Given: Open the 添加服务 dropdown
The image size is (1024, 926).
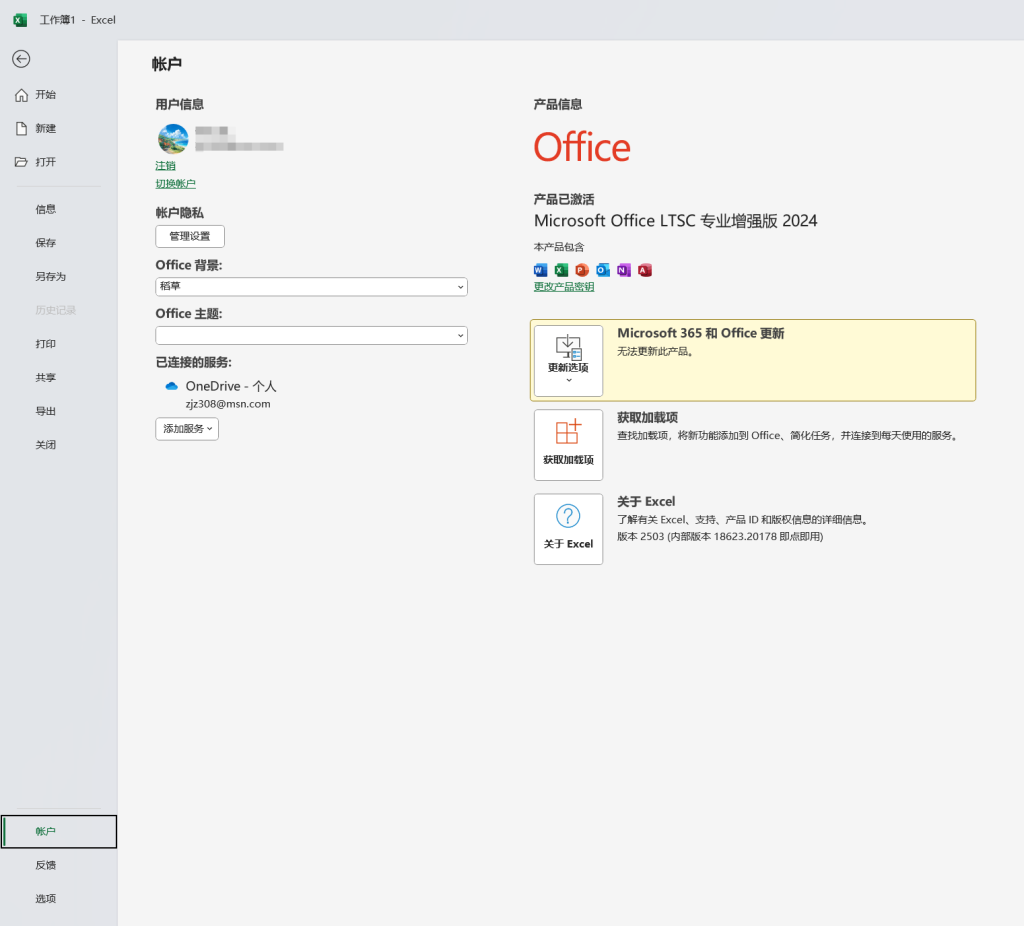Looking at the screenshot, I should 186,428.
